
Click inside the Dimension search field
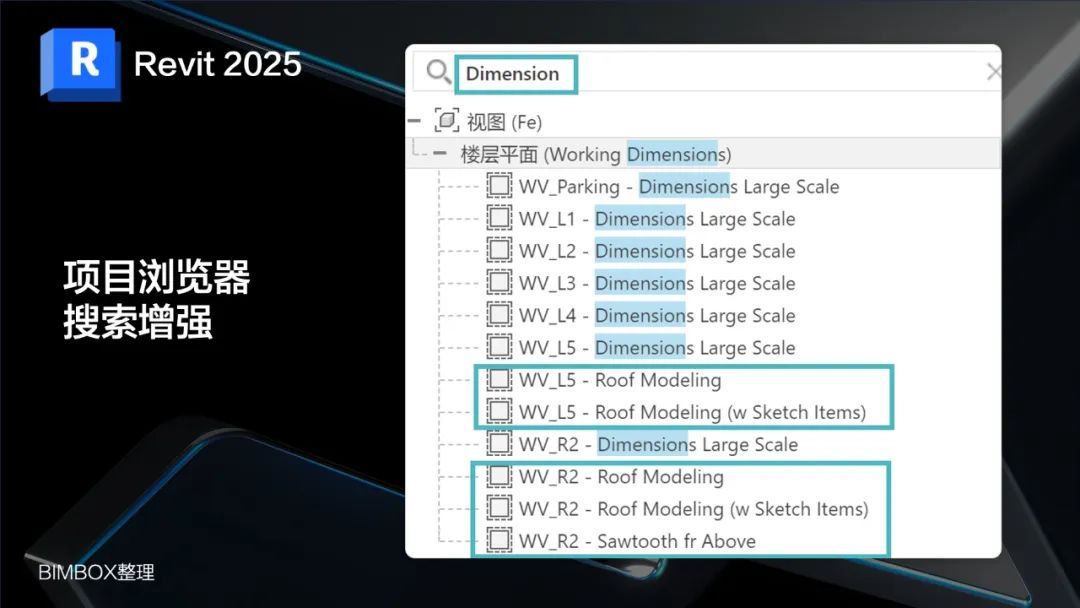[515, 73]
